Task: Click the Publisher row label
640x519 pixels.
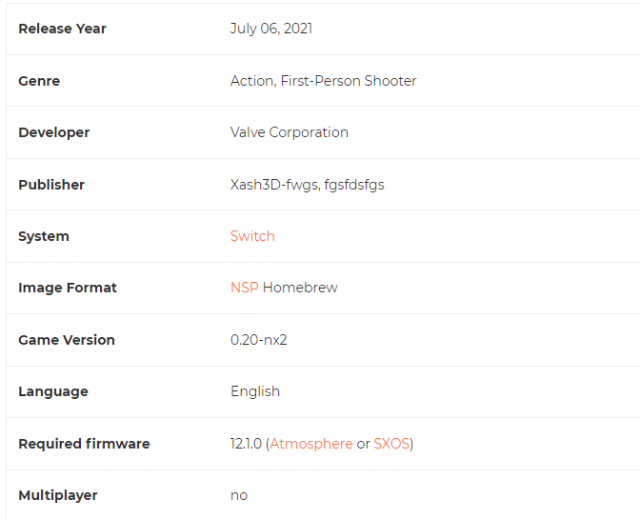Action: tap(51, 185)
